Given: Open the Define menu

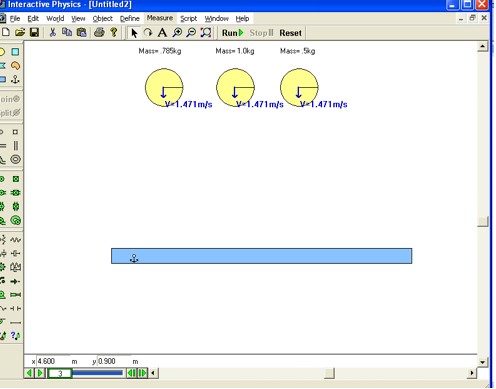Looking at the screenshot, I should pyautogui.click(x=130, y=19).
